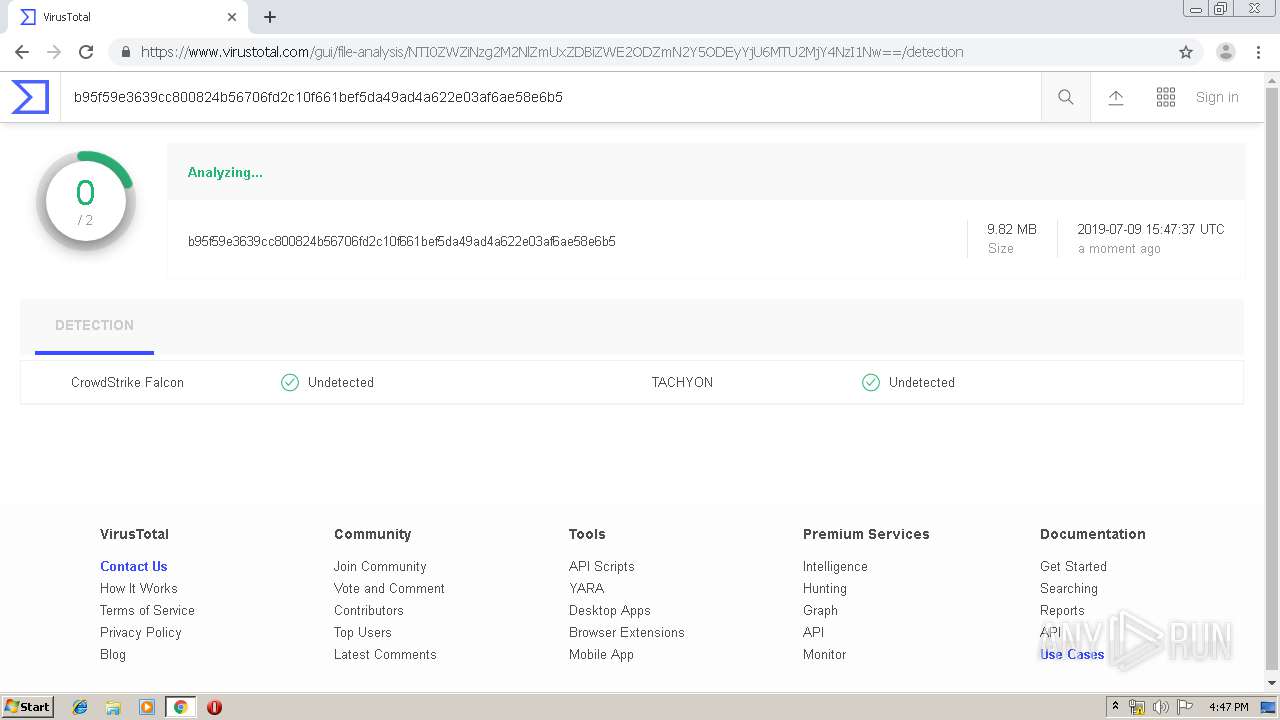Click the taskbar clock 4:47 PM
The height and width of the screenshot is (720, 1280).
[x=1228, y=707]
